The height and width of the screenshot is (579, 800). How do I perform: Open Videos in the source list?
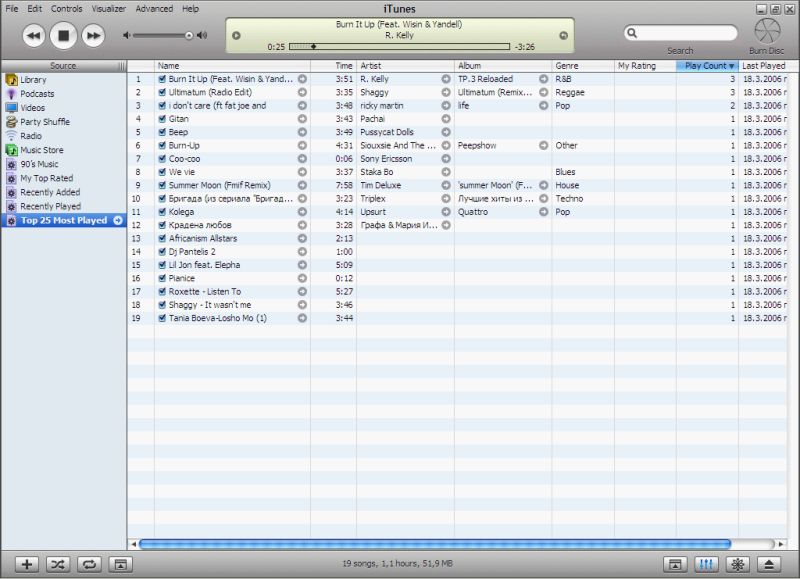pos(32,108)
